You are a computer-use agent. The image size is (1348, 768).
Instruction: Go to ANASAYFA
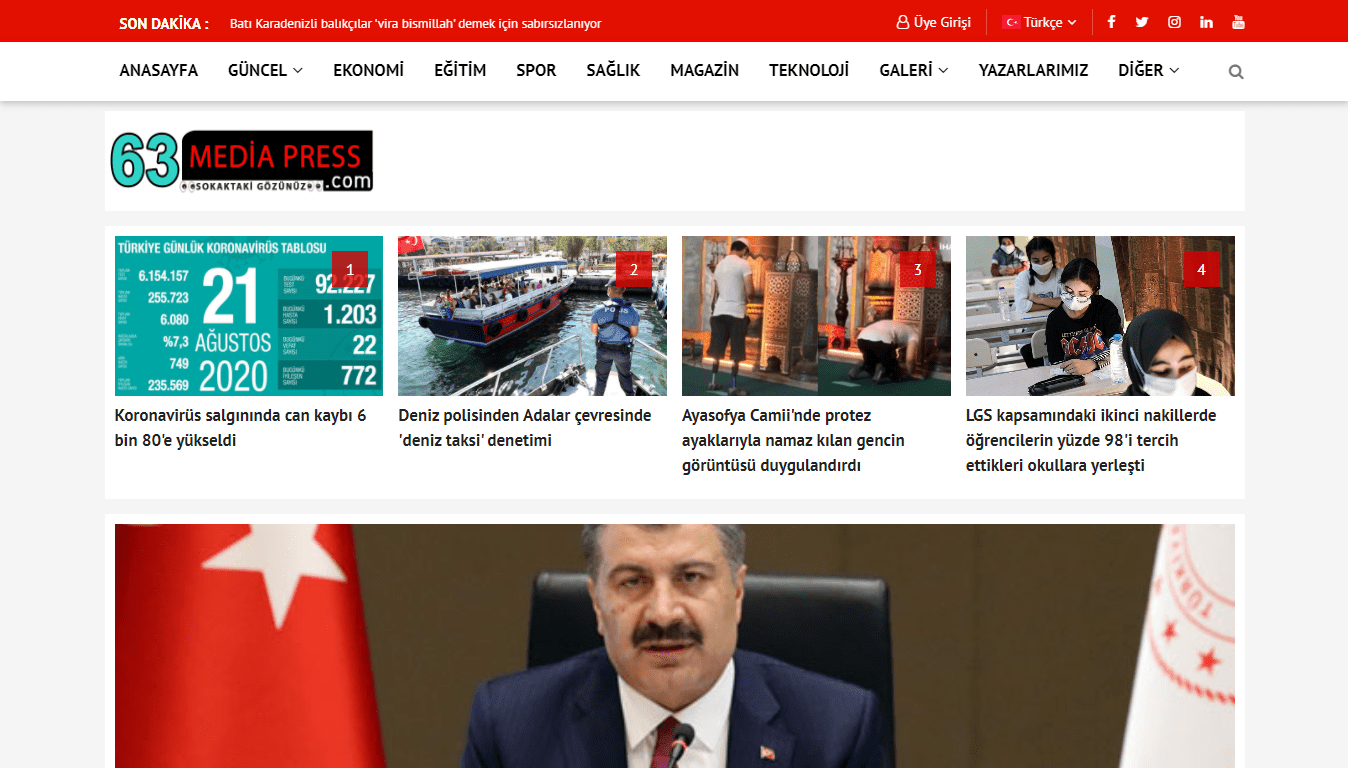click(158, 70)
